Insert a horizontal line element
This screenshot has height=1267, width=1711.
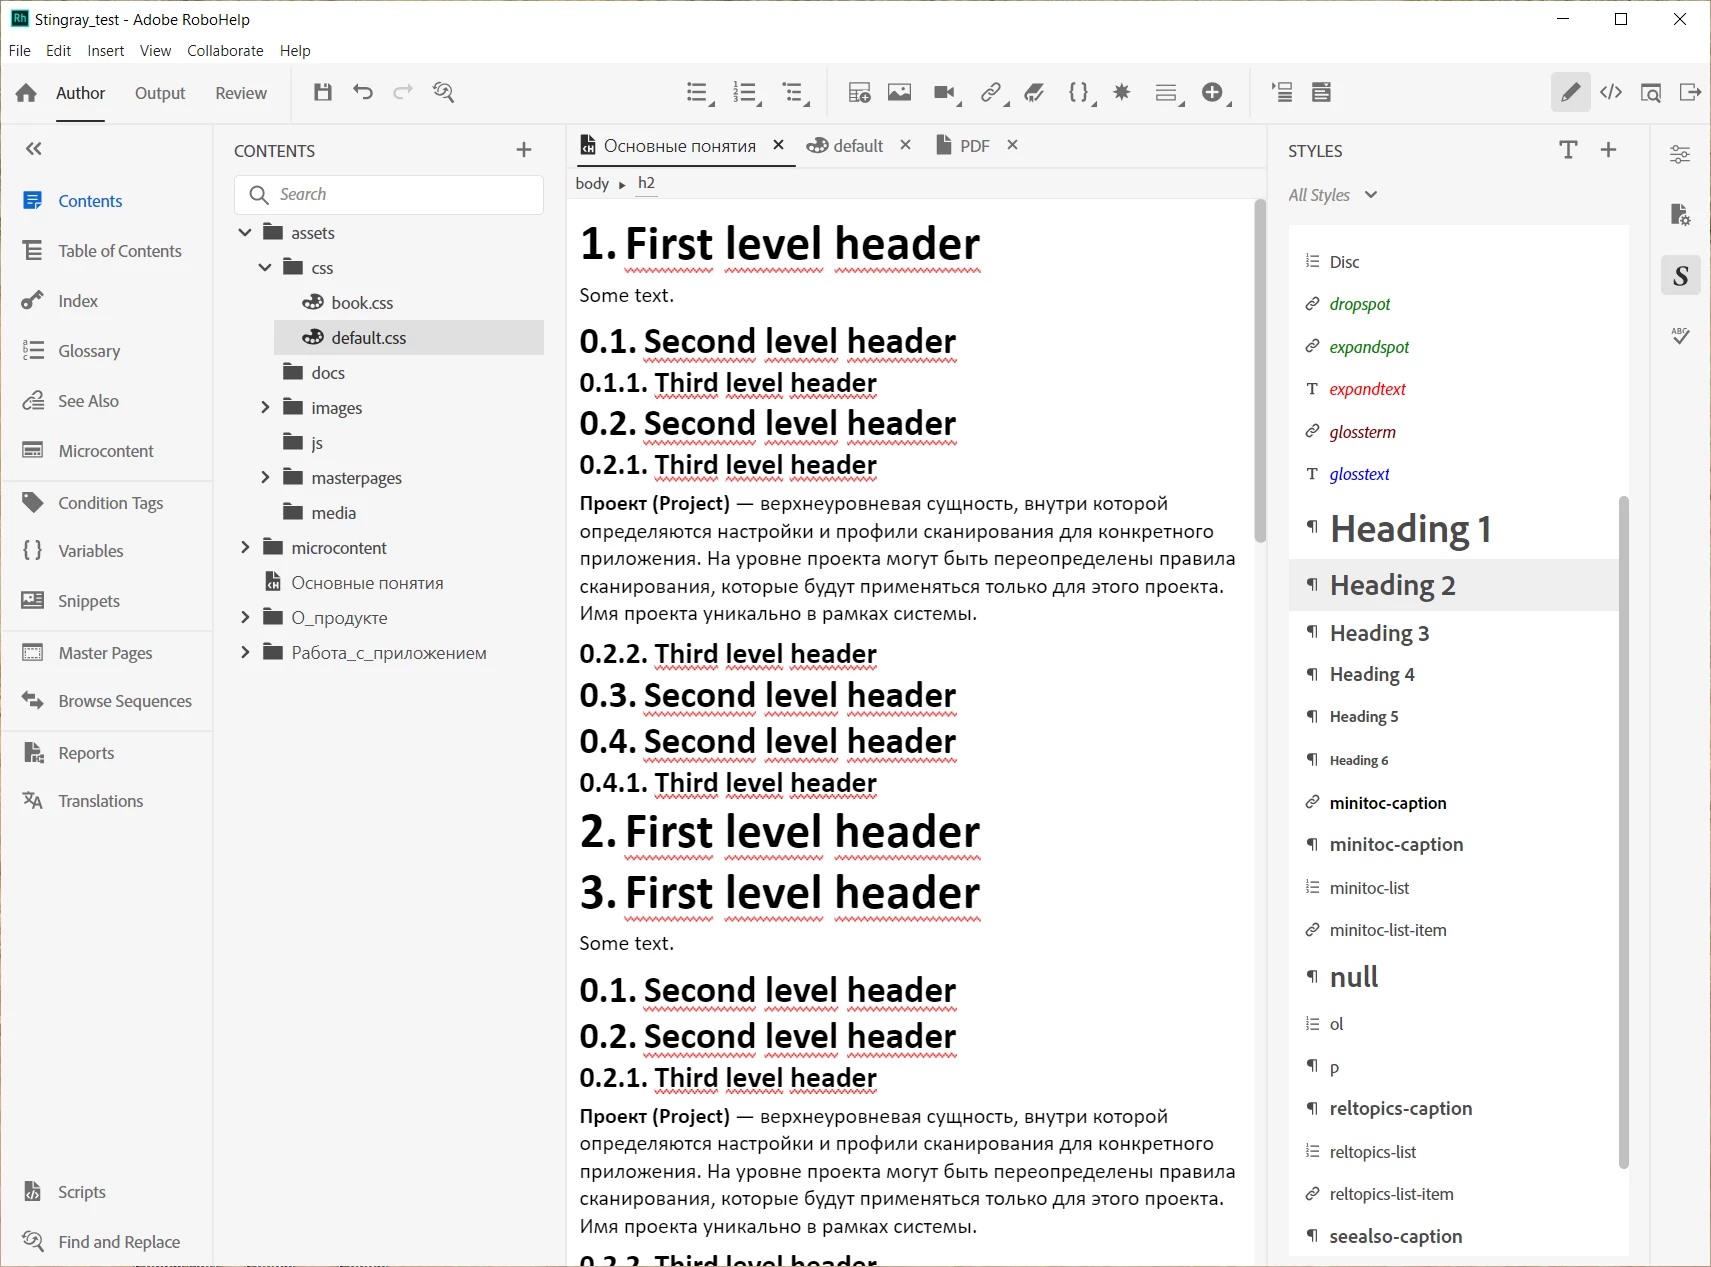pos(1165,92)
